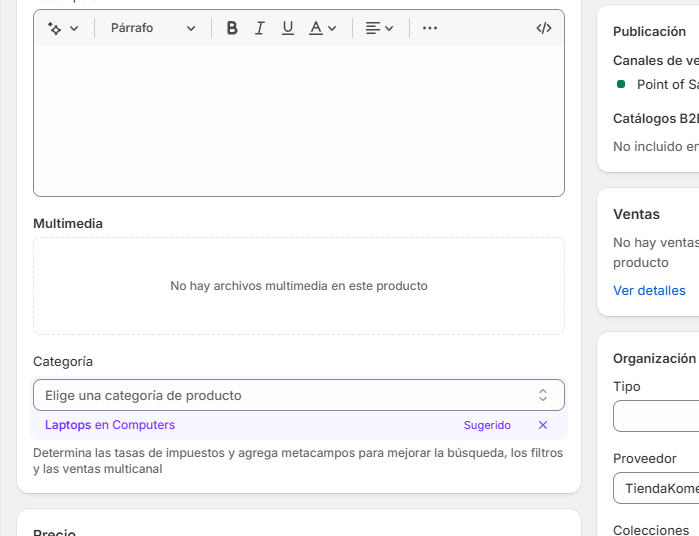Click the Tipo input field

[x=656, y=416]
